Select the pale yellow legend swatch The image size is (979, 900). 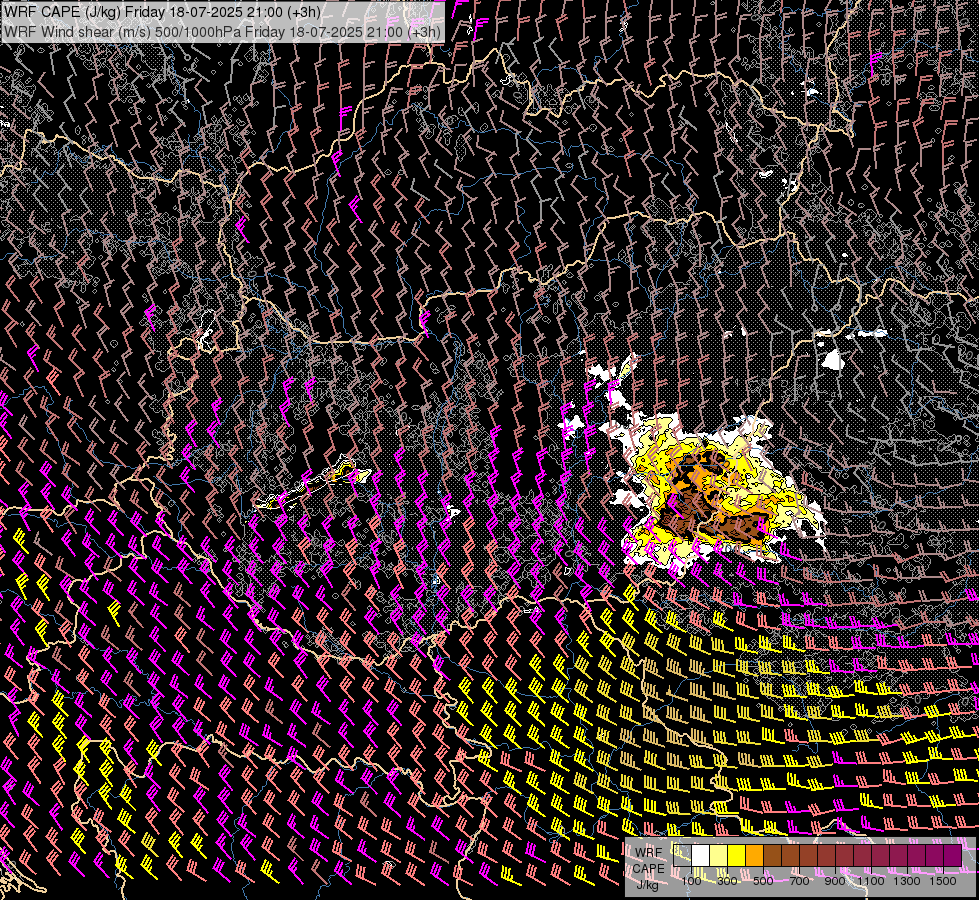tap(719, 855)
